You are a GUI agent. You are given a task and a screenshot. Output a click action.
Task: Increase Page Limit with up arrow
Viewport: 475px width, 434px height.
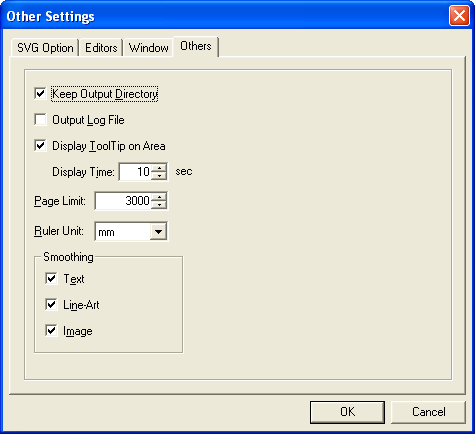coord(159,197)
